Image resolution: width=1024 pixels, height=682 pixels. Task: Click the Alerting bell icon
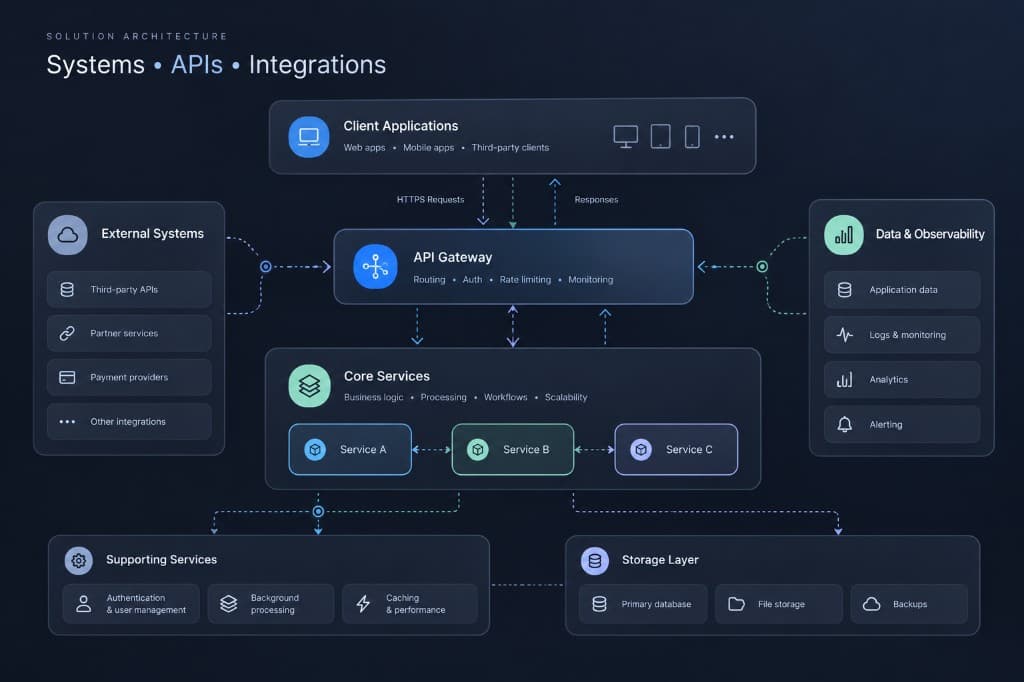pyautogui.click(x=844, y=425)
